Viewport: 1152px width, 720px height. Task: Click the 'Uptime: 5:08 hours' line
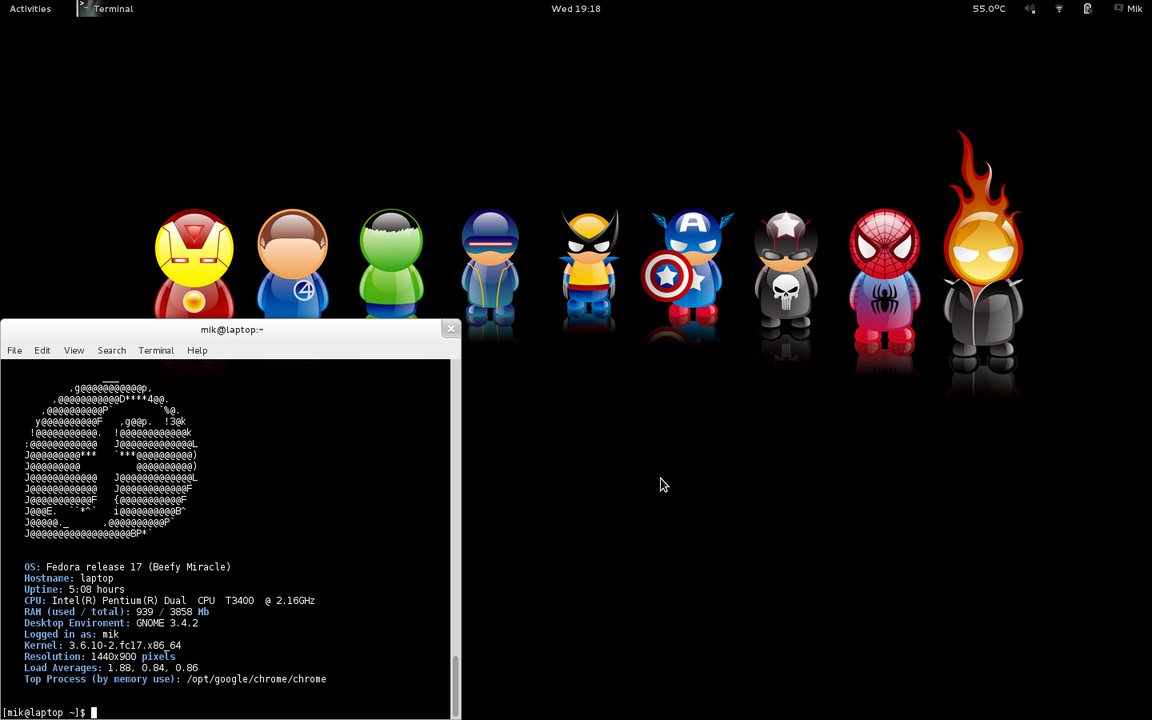(x=74, y=589)
